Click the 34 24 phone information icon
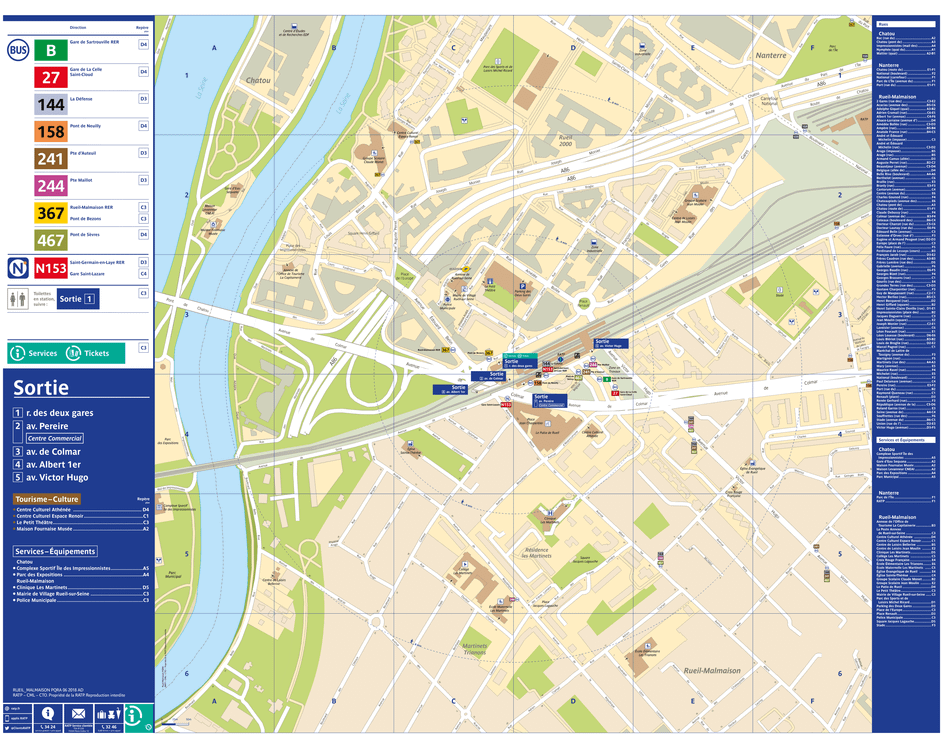The height and width of the screenshot is (748, 944). click(x=48, y=713)
